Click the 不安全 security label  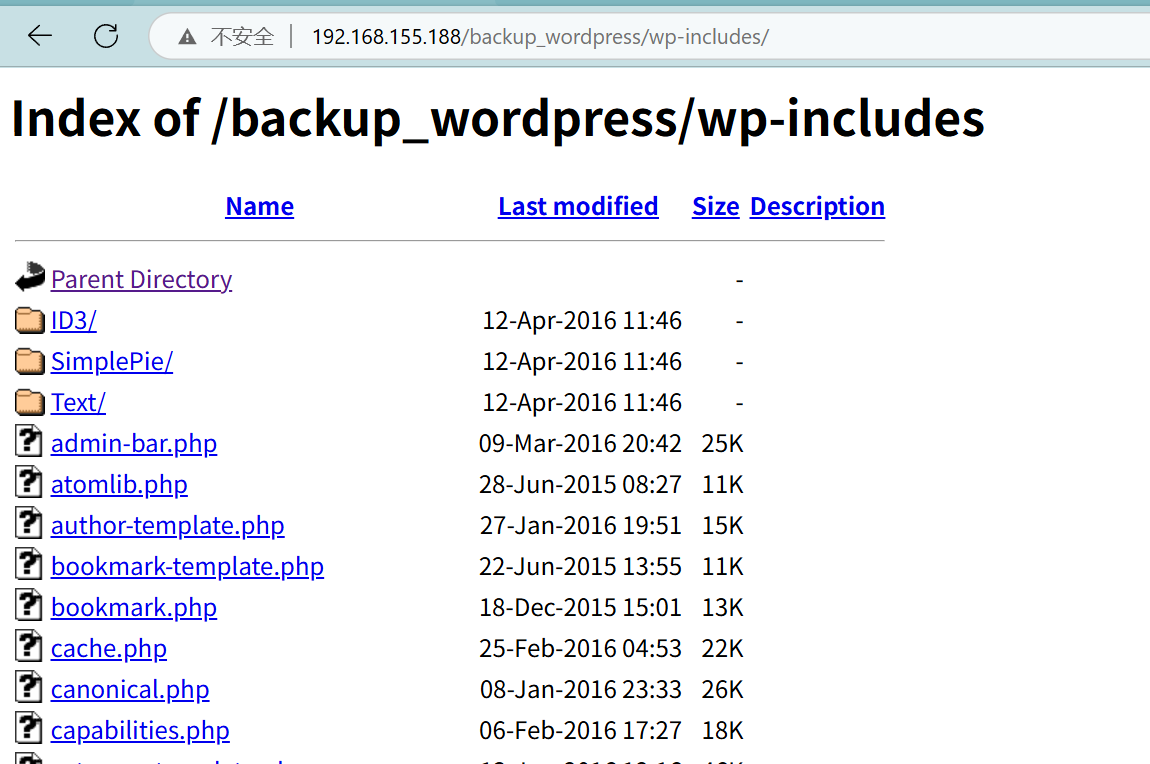242,37
